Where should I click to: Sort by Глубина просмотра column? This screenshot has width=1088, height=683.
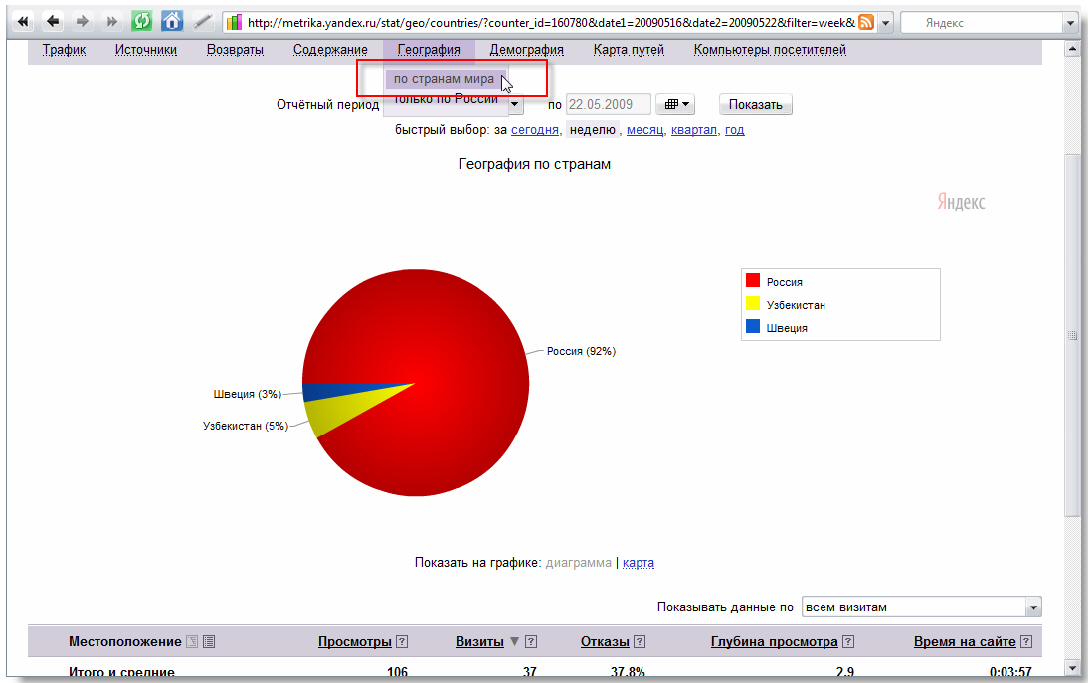pos(774,642)
